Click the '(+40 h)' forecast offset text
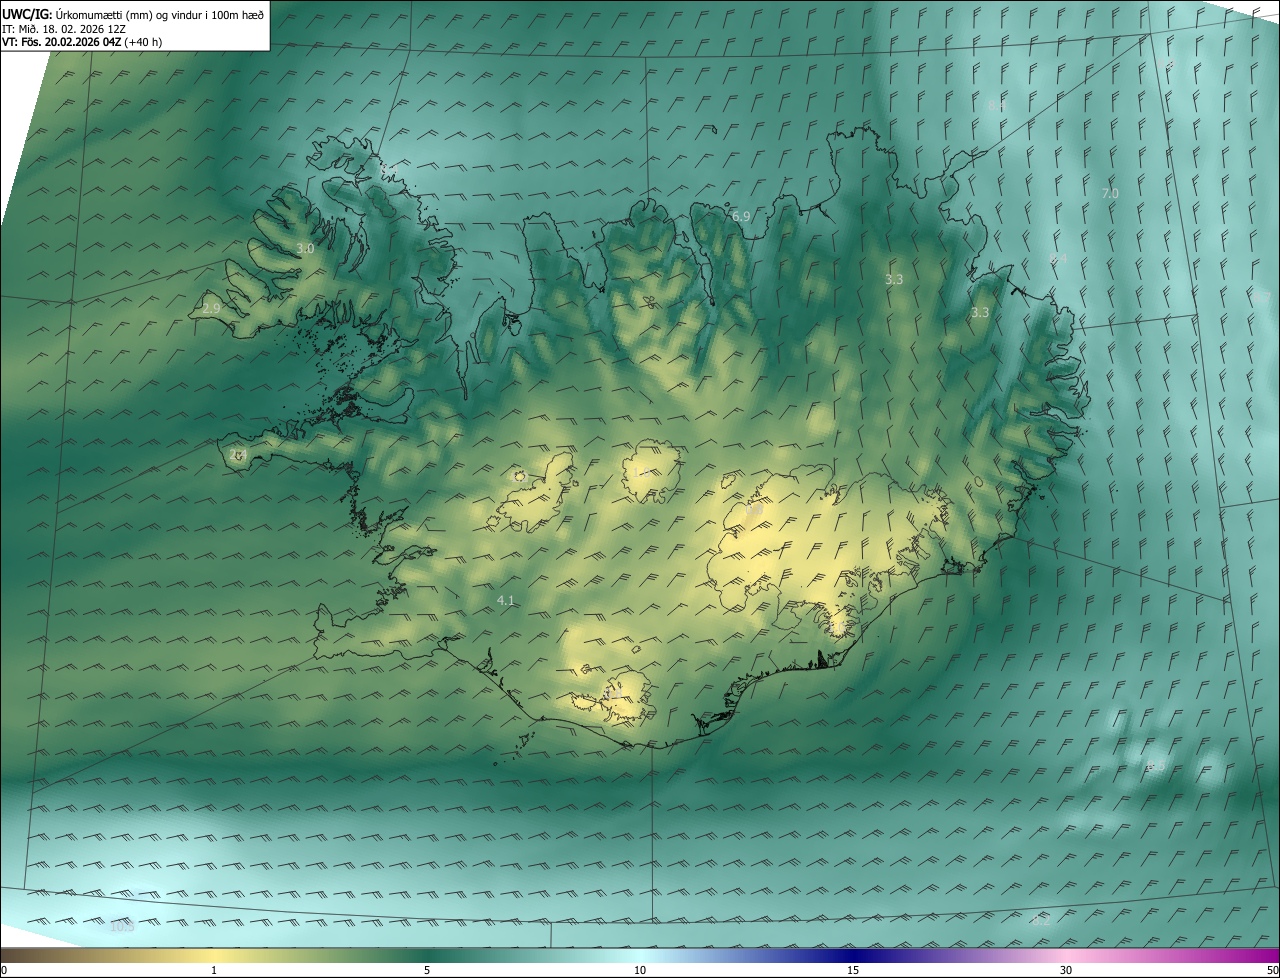Viewport: 1280px width, 978px height. 143,42
